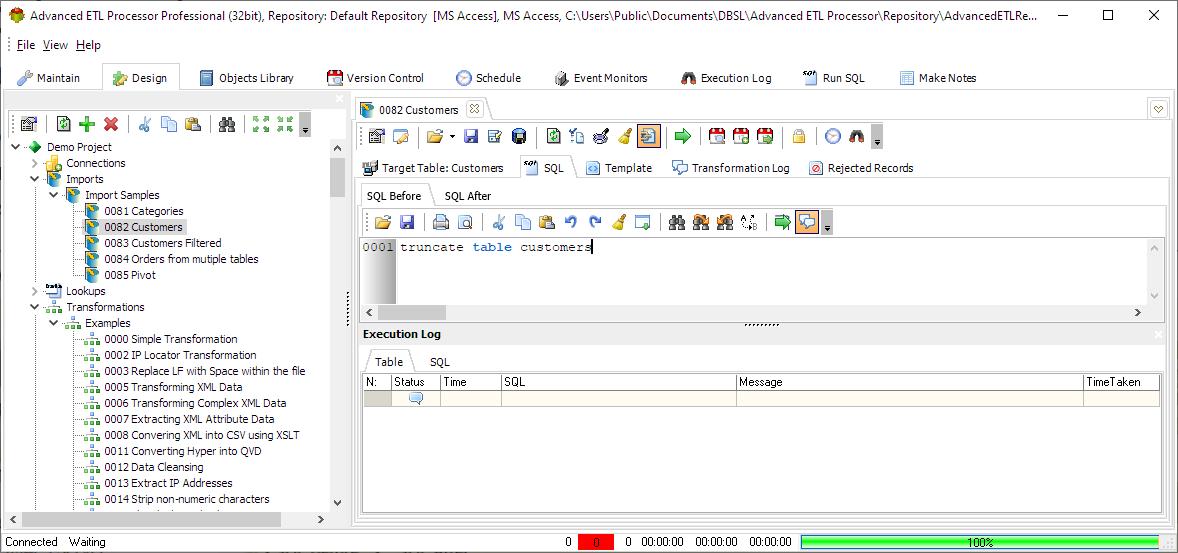Switch to Target Table: Customers tab
Viewport: 1178px width, 553px height.
(433, 168)
